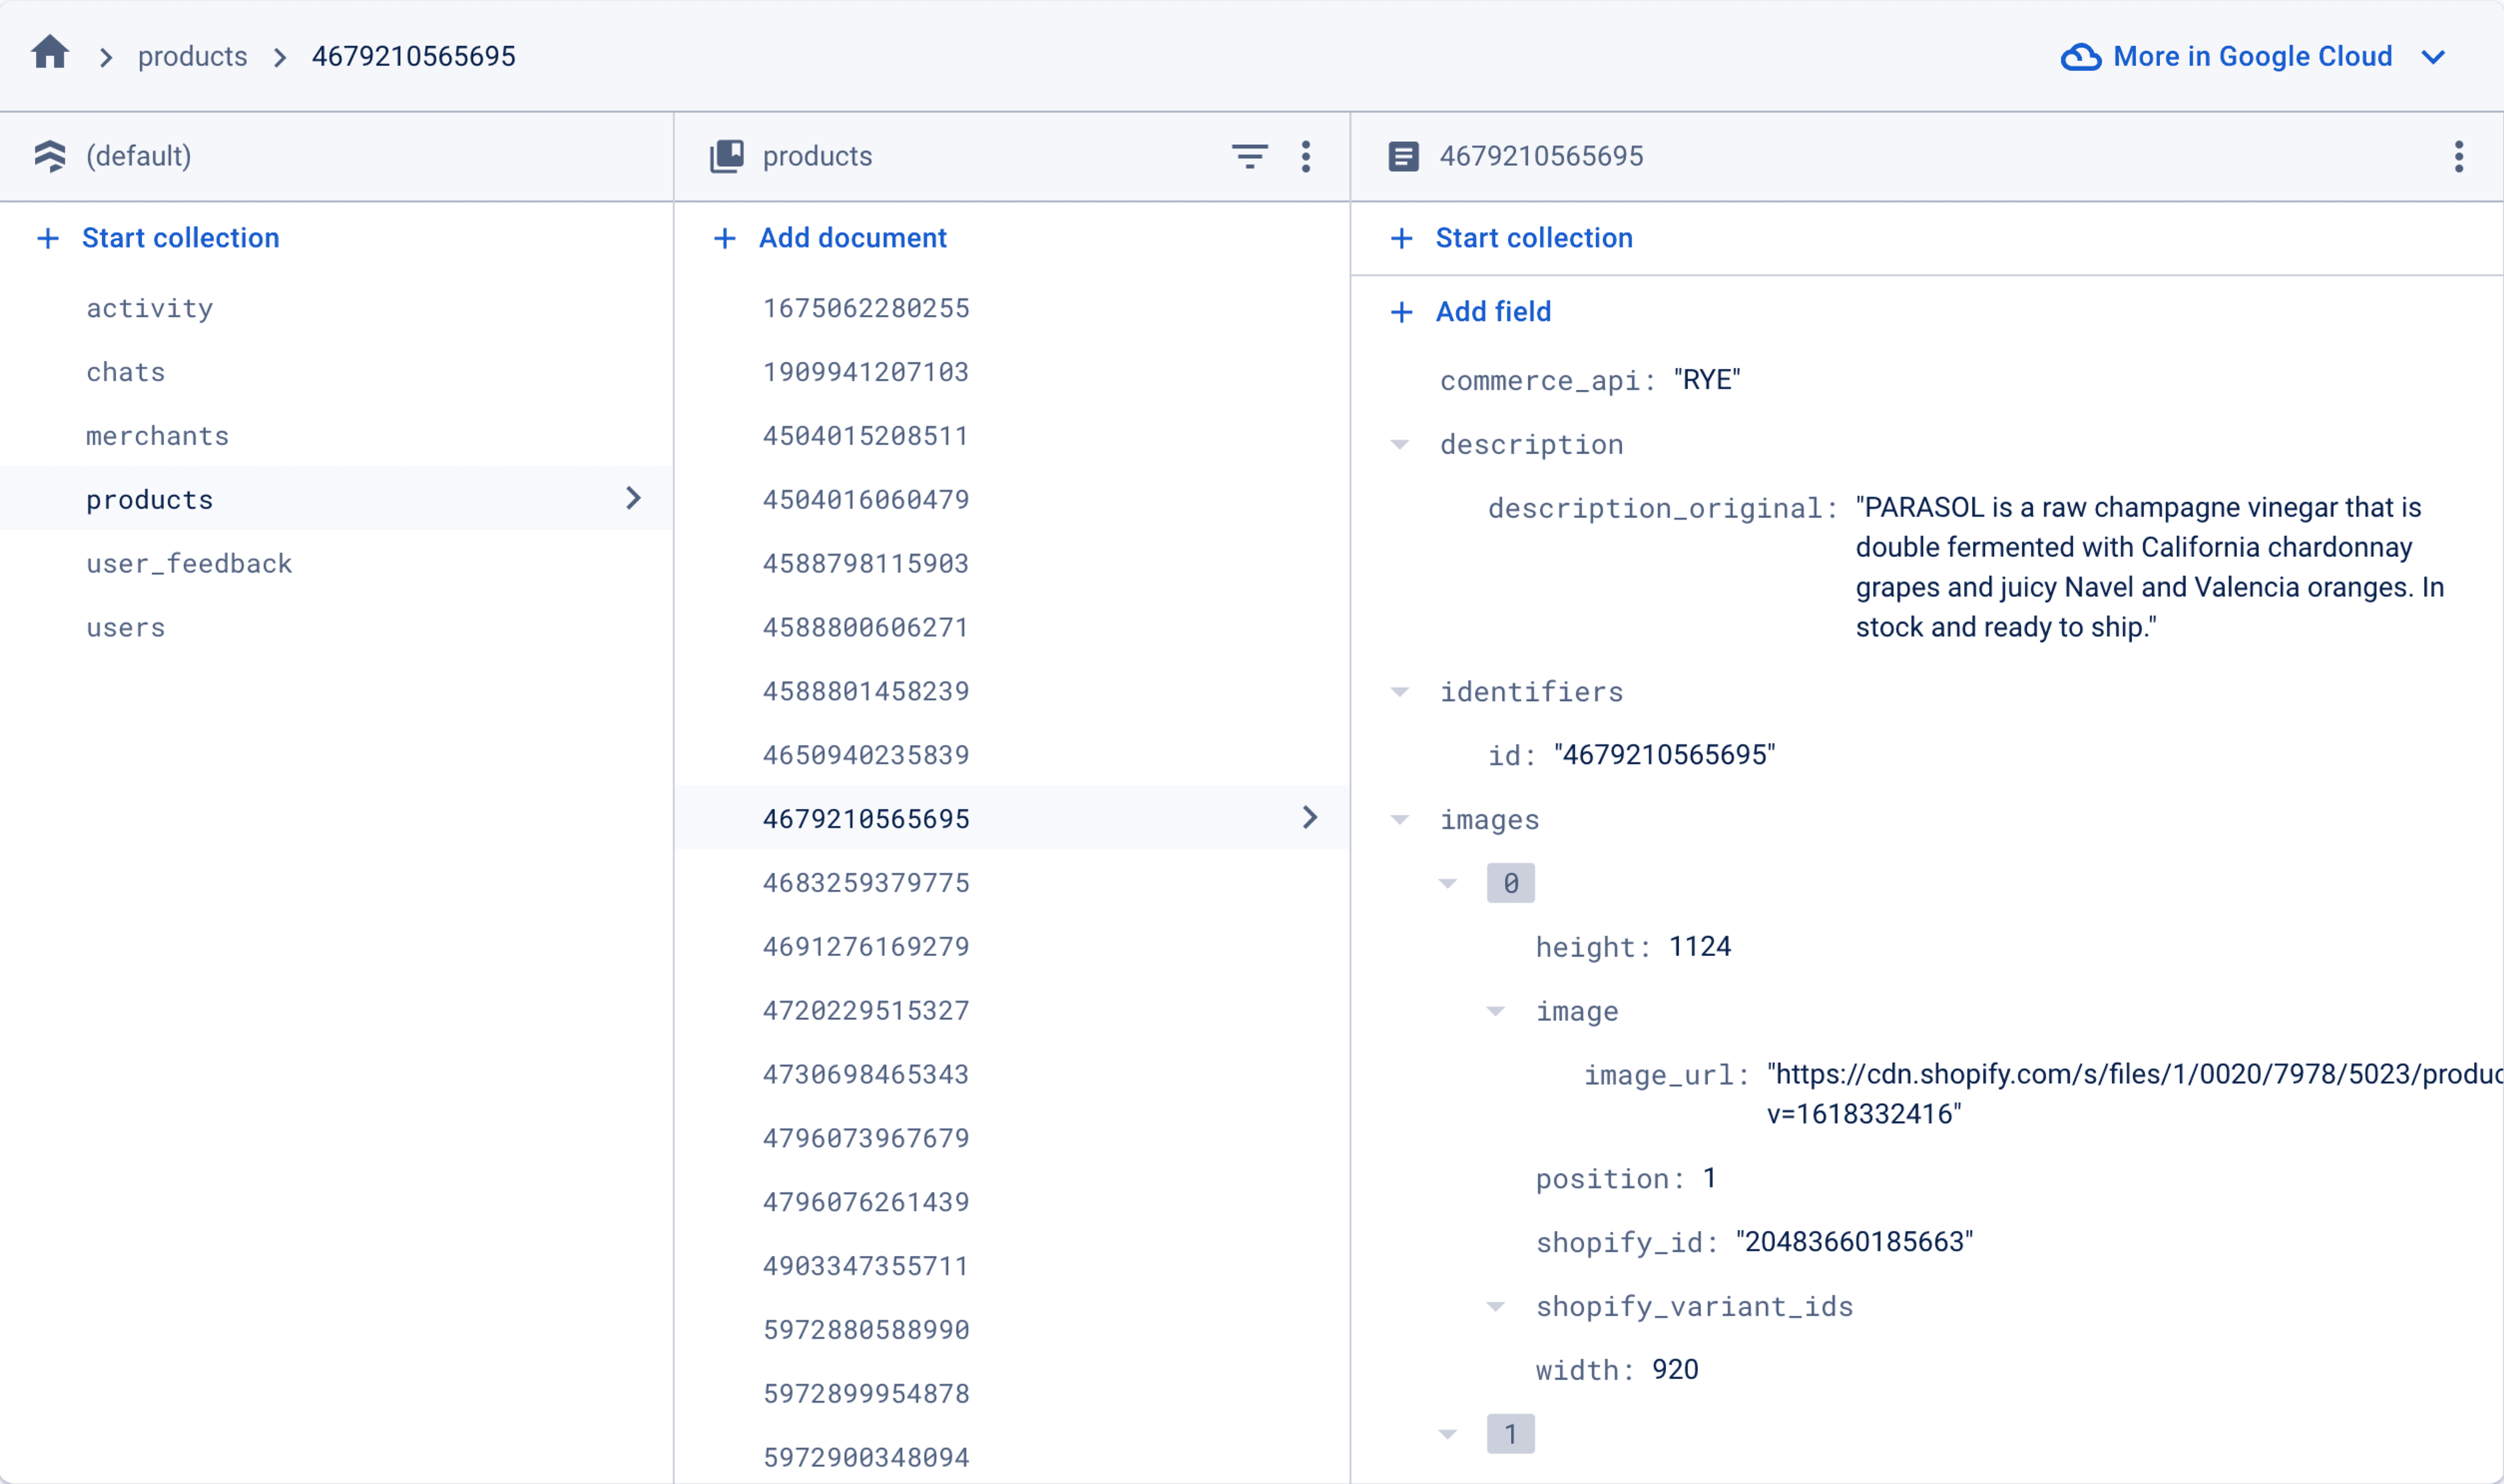Open document 4683259379775
Screen dimensions: 2504x1484
click(866, 883)
